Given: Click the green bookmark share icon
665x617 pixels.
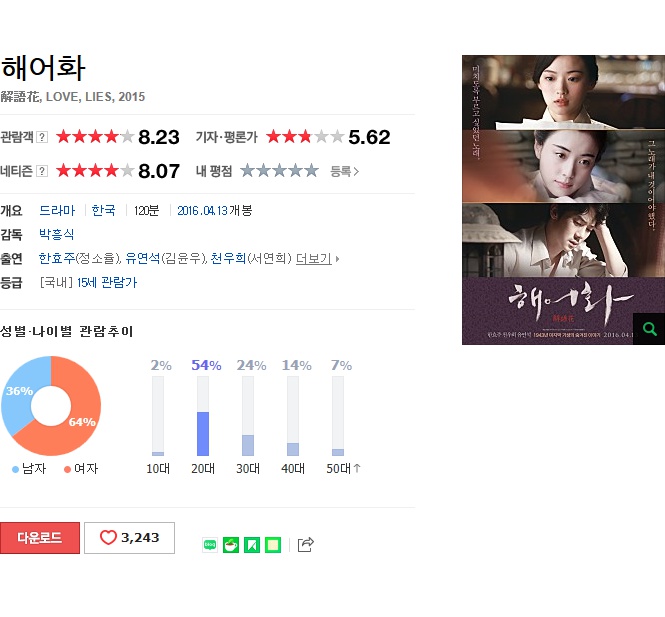Looking at the screenshot, I should point(251,545).
